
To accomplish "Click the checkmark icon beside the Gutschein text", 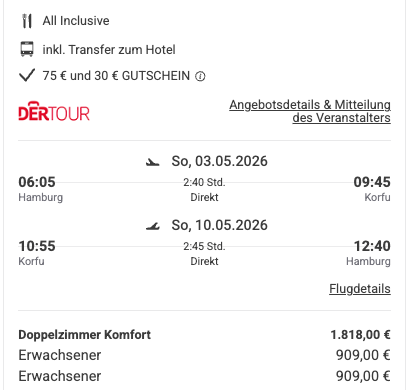I will (27, 75).
